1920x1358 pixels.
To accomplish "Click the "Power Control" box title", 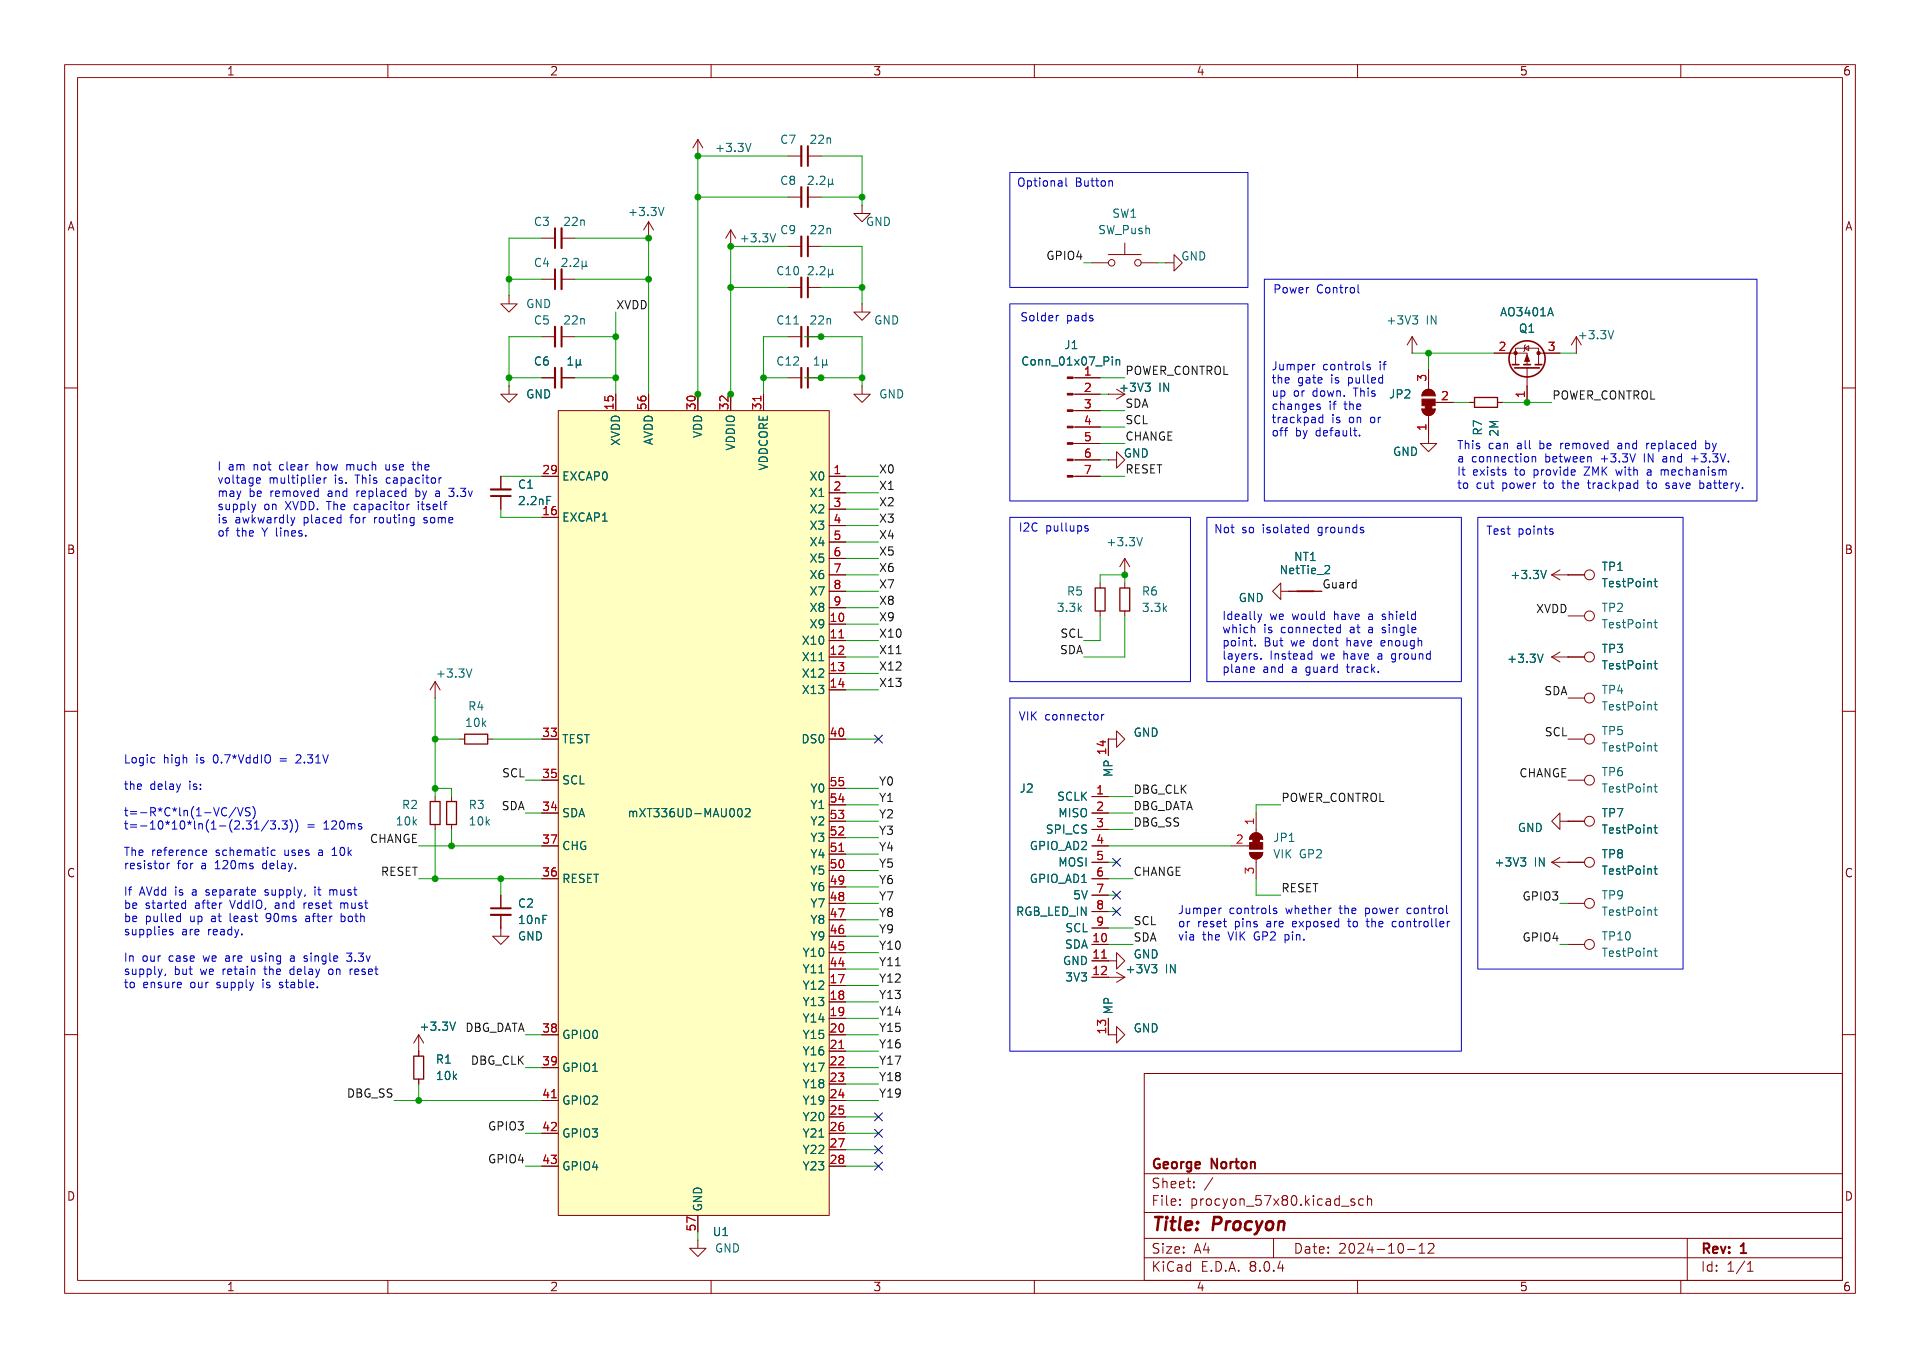I will click(1316, 289).
